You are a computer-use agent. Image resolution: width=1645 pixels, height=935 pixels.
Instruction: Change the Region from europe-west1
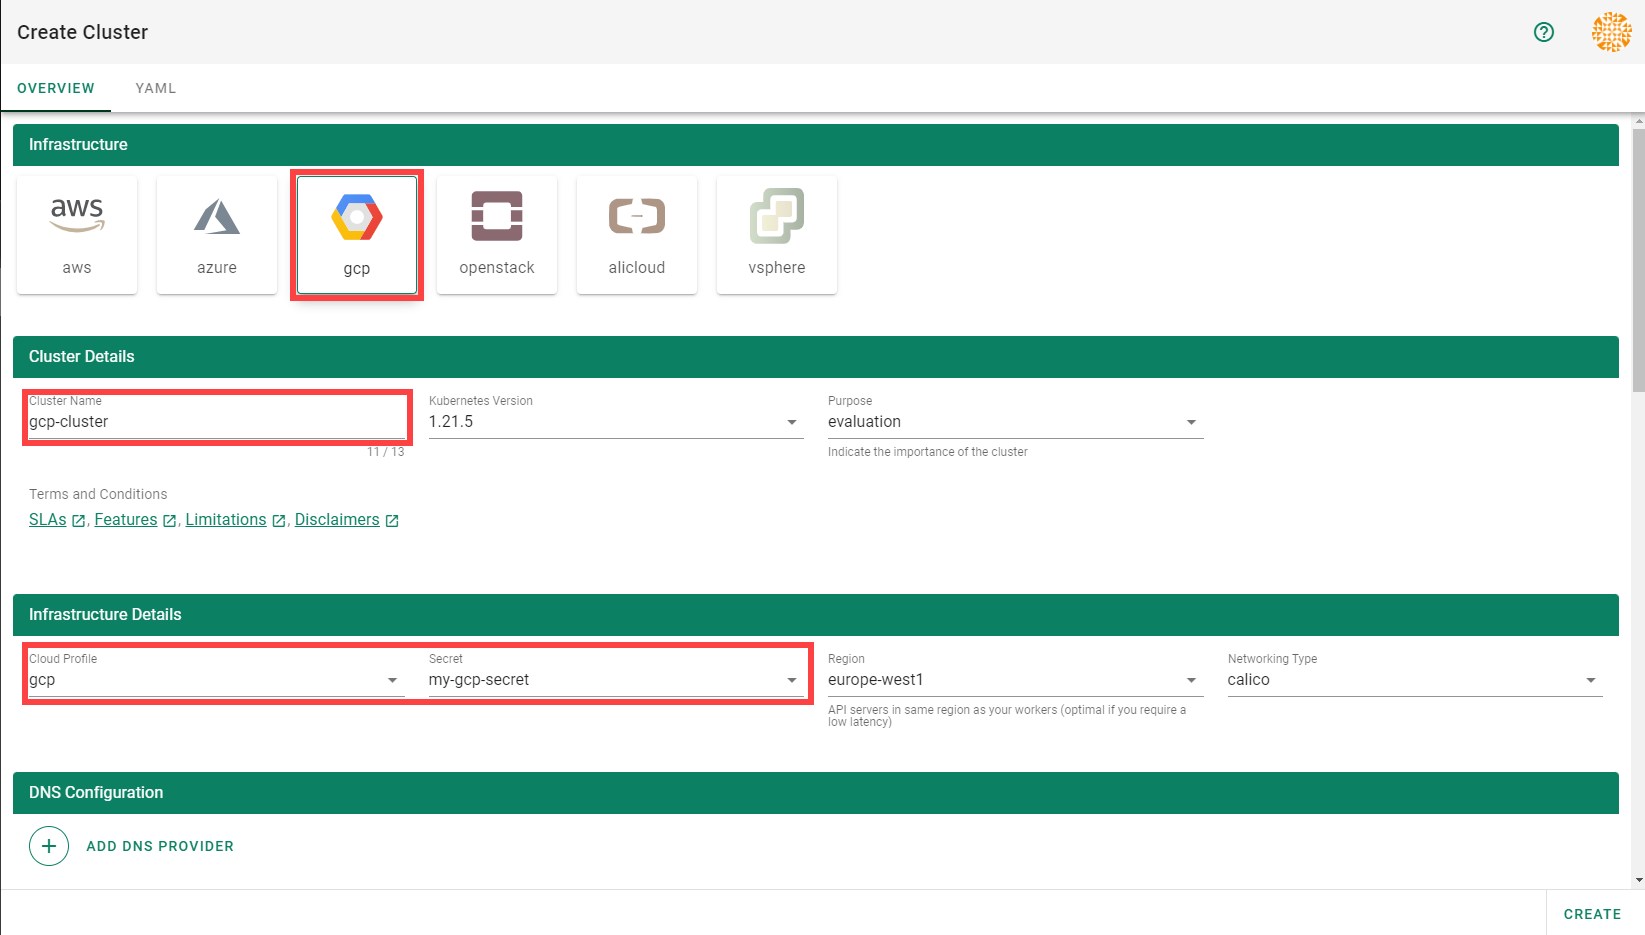[x=1014, y=680]
